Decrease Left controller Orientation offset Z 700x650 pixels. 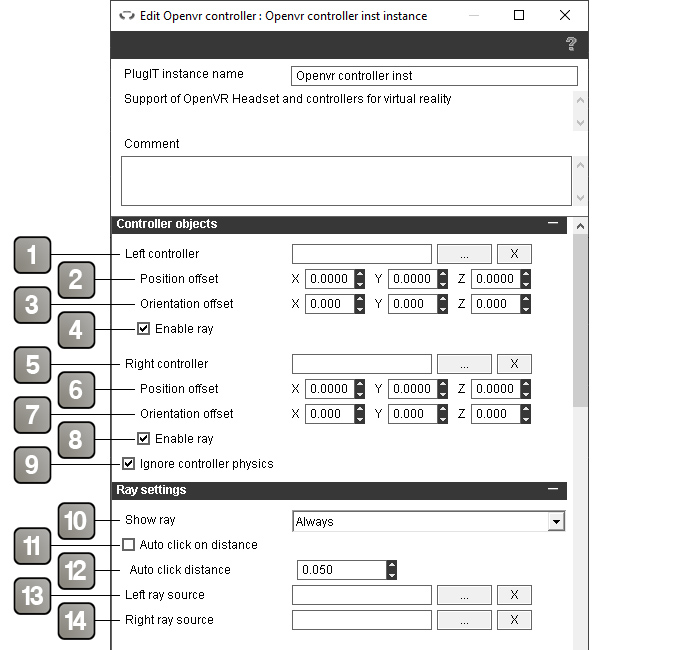[526, 309]
